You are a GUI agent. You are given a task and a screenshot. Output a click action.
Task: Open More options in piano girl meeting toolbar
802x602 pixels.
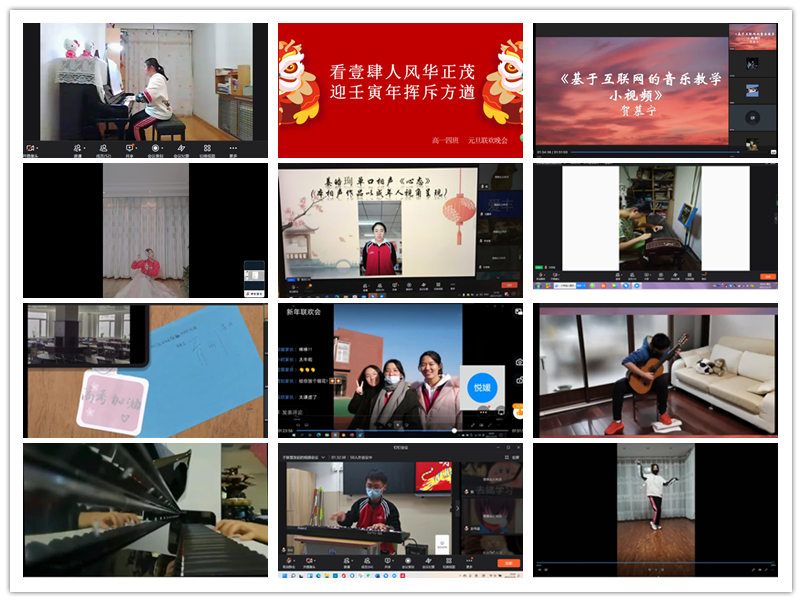[x=233, y=149]
